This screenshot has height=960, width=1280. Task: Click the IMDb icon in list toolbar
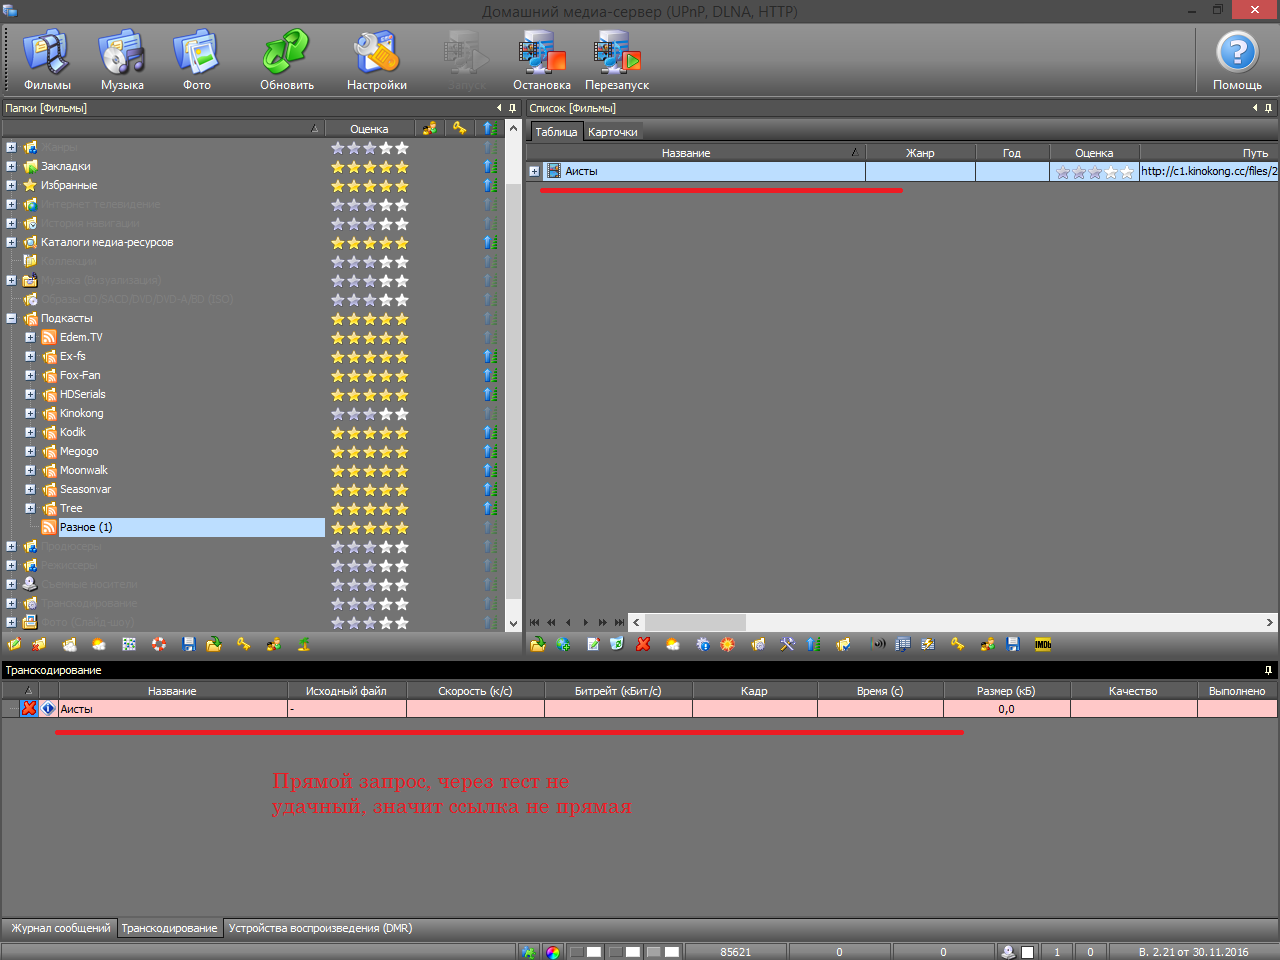1043,645
